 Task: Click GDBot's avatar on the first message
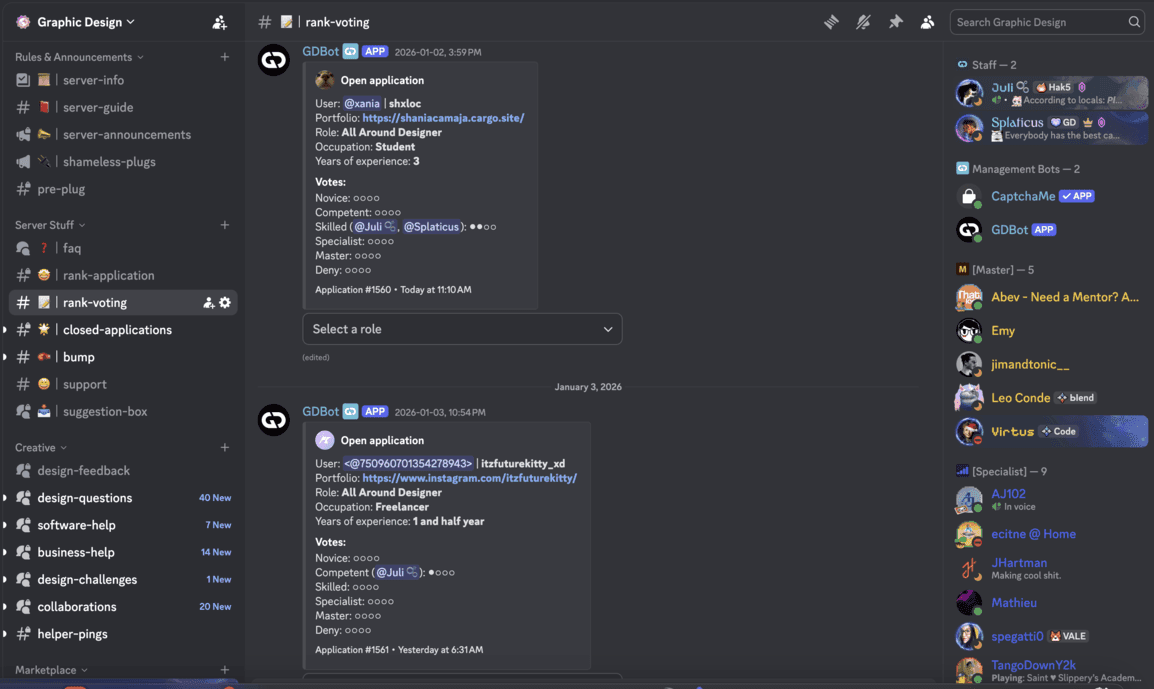273,59
